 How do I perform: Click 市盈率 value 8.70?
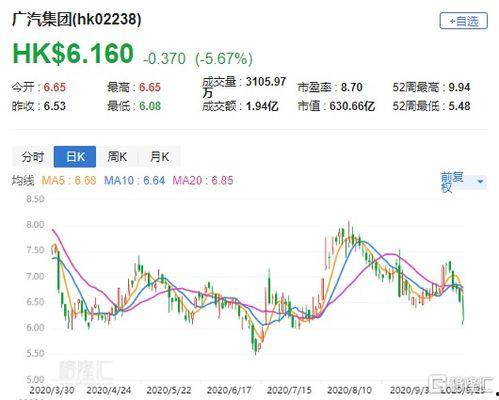352,87
